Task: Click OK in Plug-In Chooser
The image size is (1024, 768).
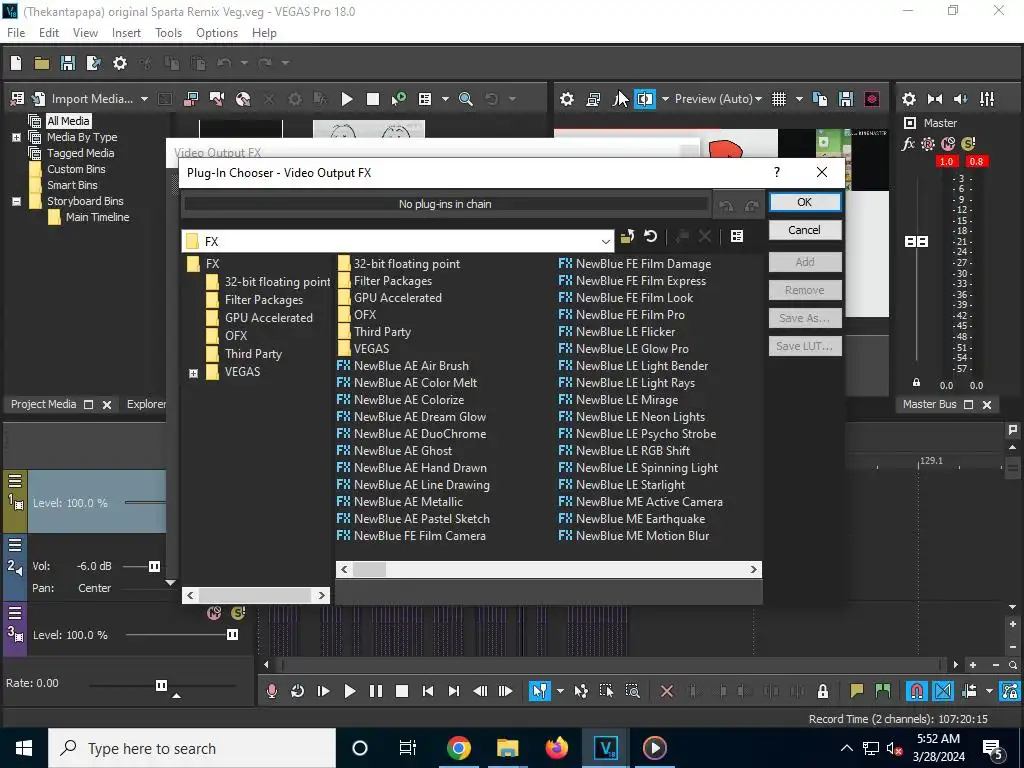Action: (805, 202)
